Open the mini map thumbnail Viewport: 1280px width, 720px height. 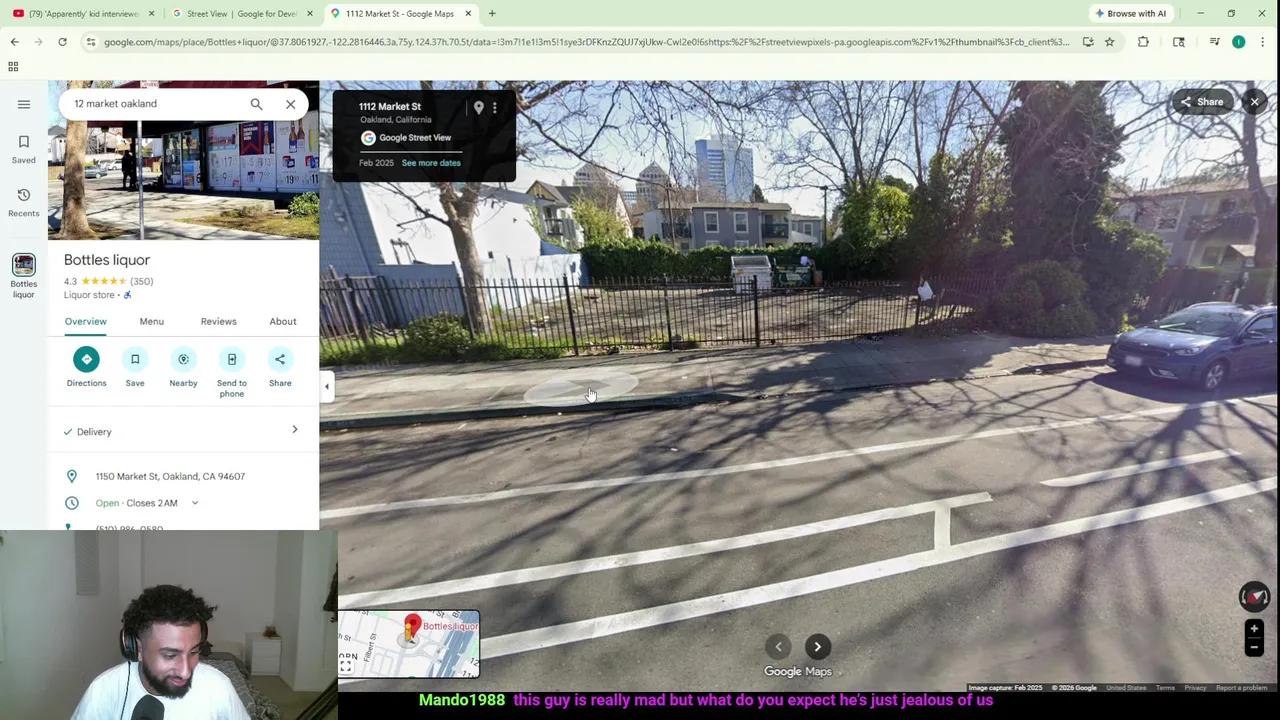coord(409,643)
